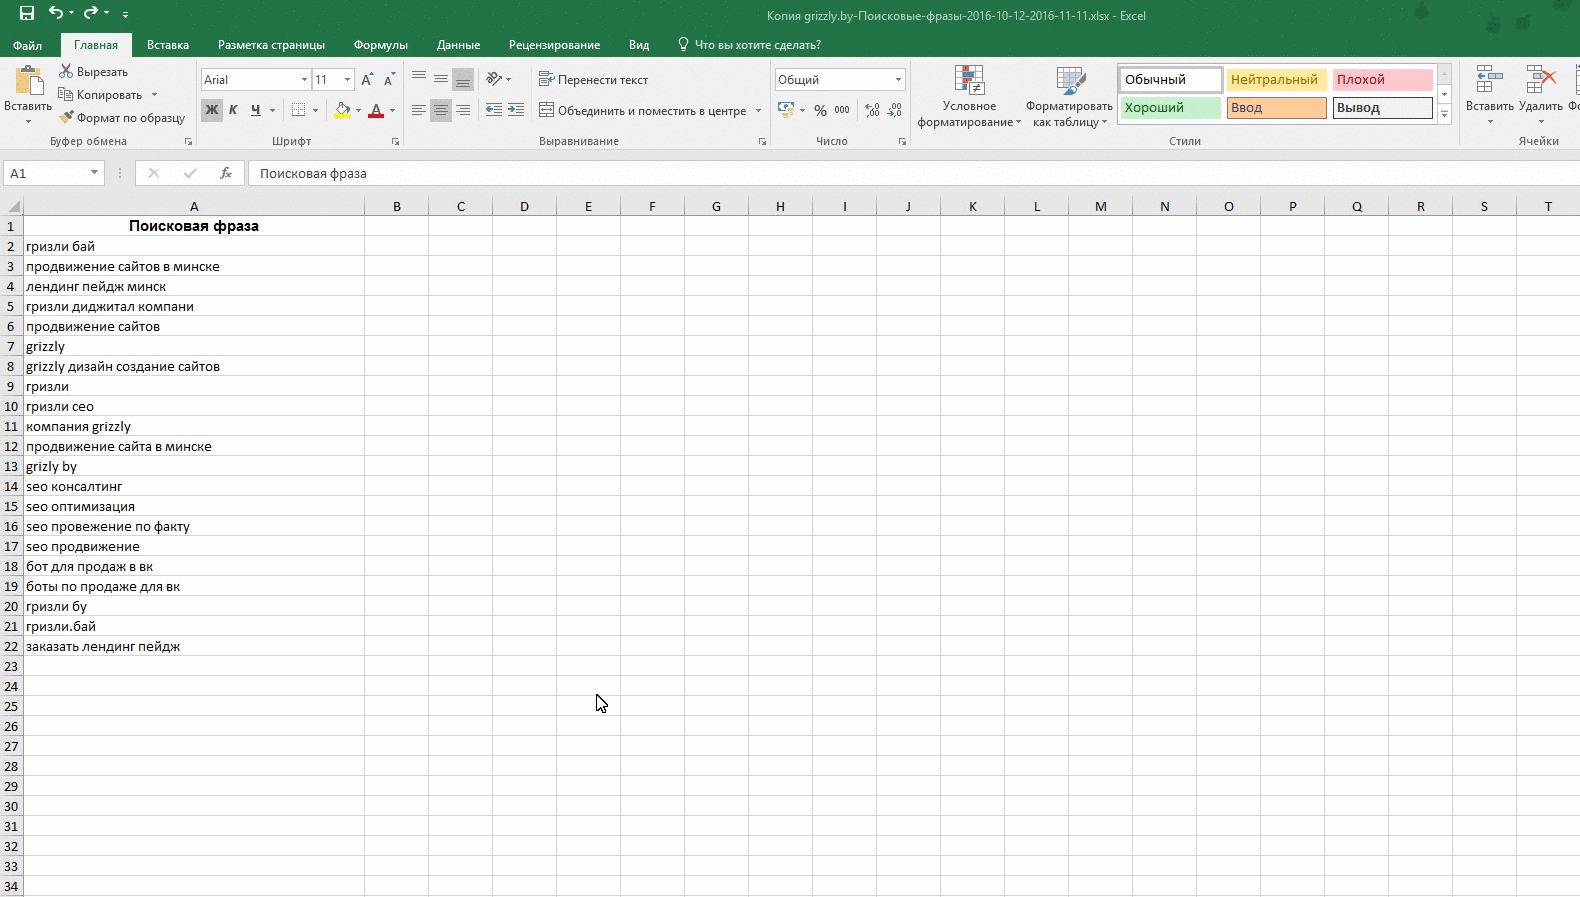Increase the number of decimal places
The width and height of the screenshot is (1580, 897).
tap(873, 110)
